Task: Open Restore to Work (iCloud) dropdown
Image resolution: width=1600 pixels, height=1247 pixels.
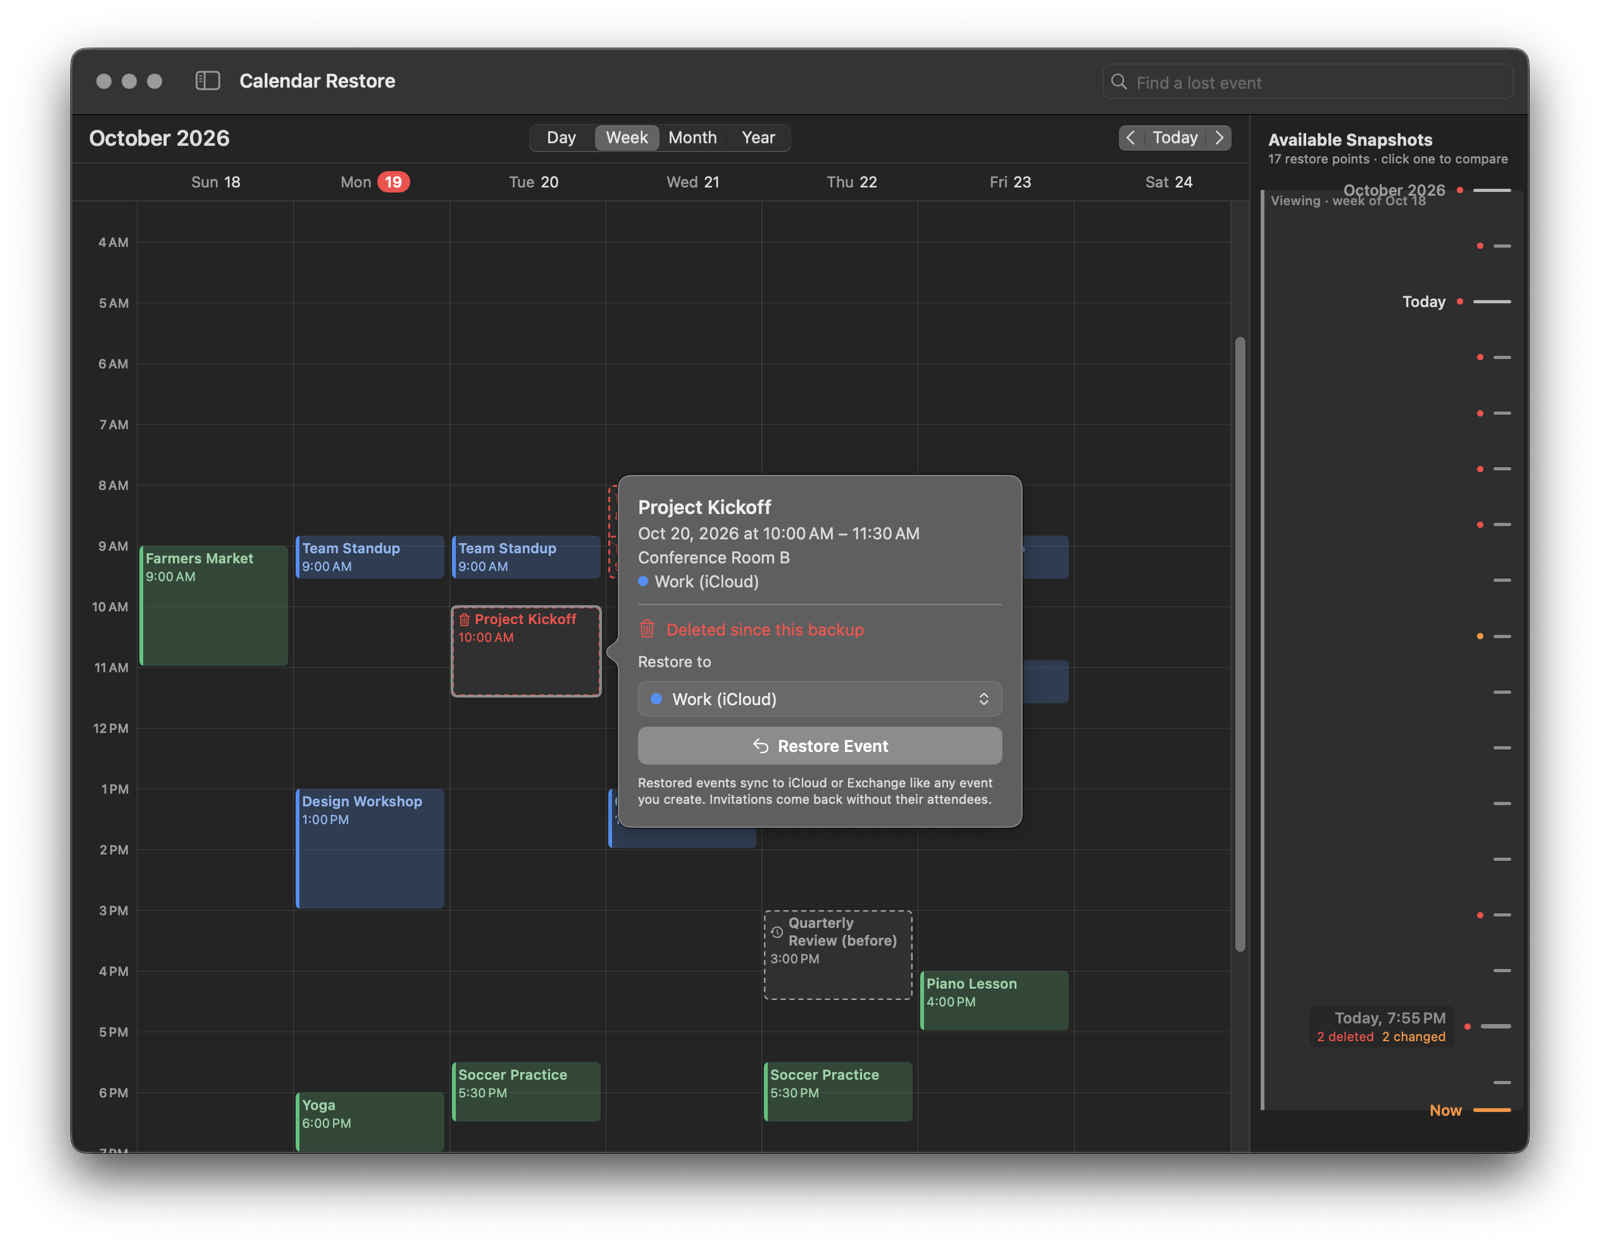Action: (x=820, y=699)
